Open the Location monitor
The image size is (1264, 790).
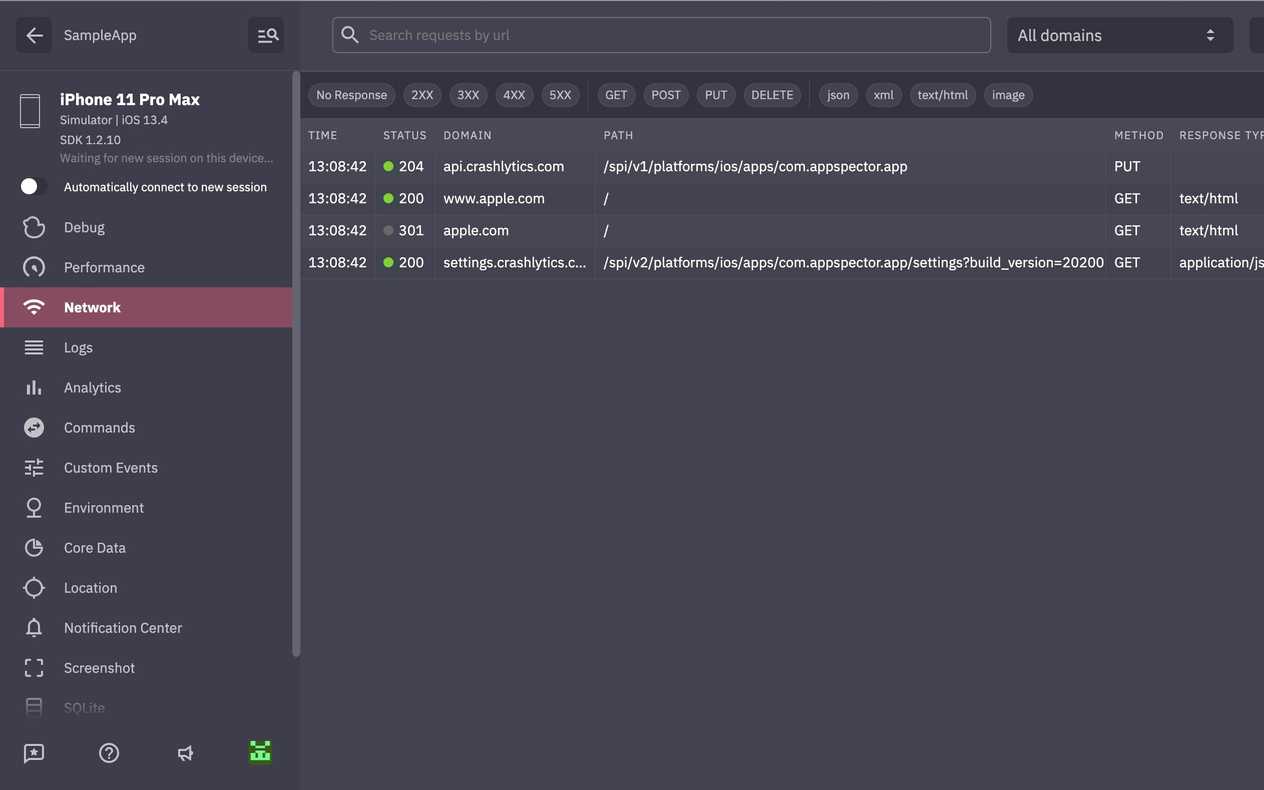click(x=90, y=588)
